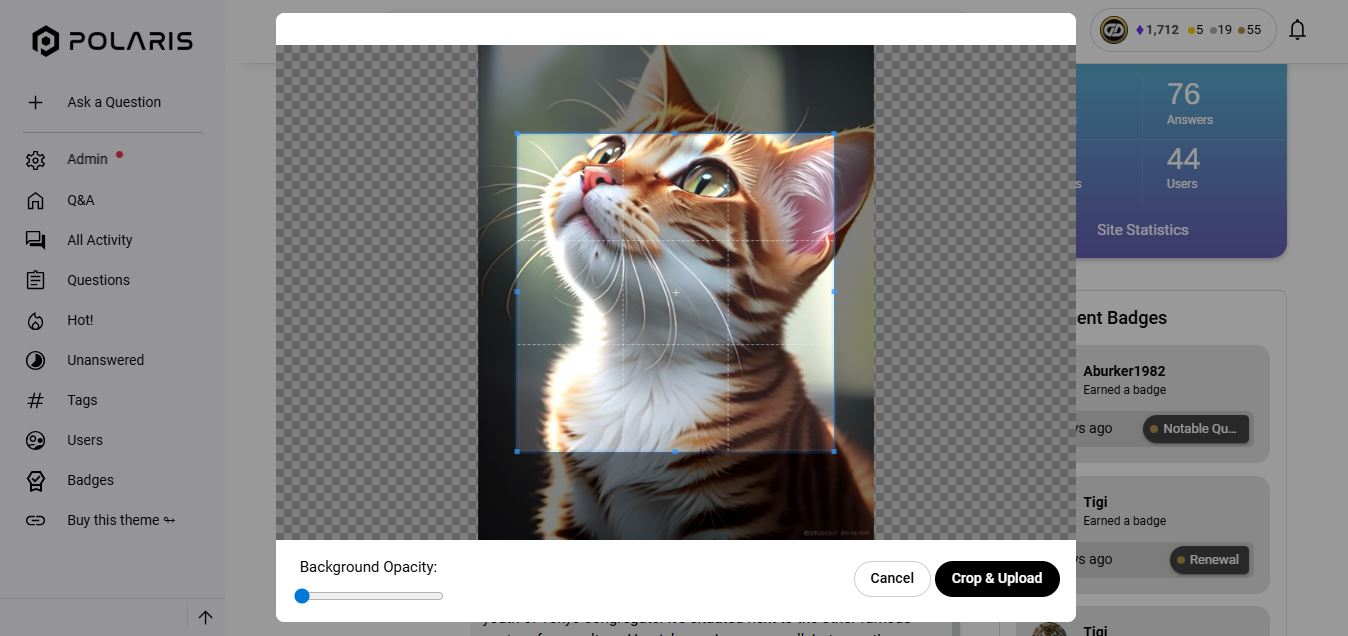This screenshot has height=636, width=1348.
Task: Open Users page
Action: click(x=85, y=440)
